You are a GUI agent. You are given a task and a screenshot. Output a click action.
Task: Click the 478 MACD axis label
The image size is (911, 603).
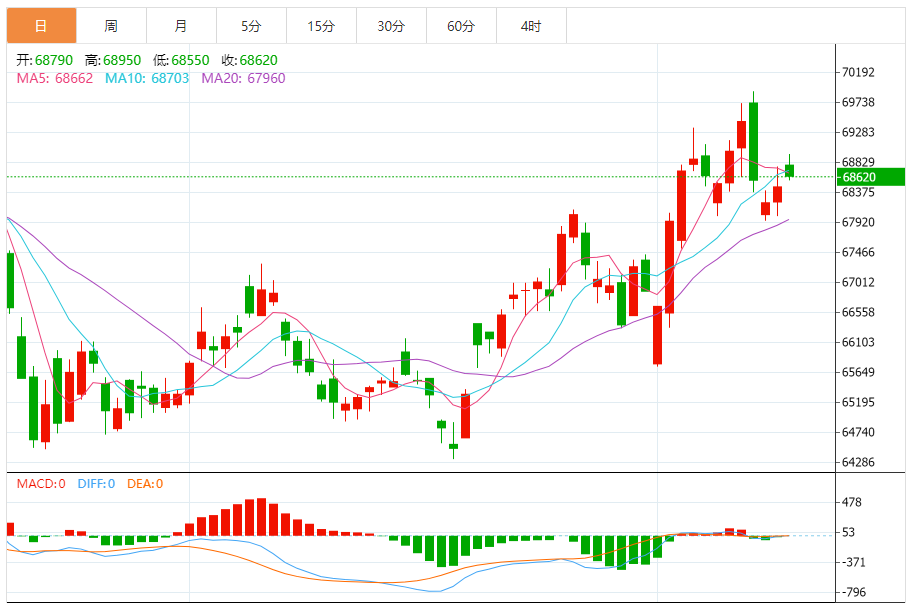(852, 502)
